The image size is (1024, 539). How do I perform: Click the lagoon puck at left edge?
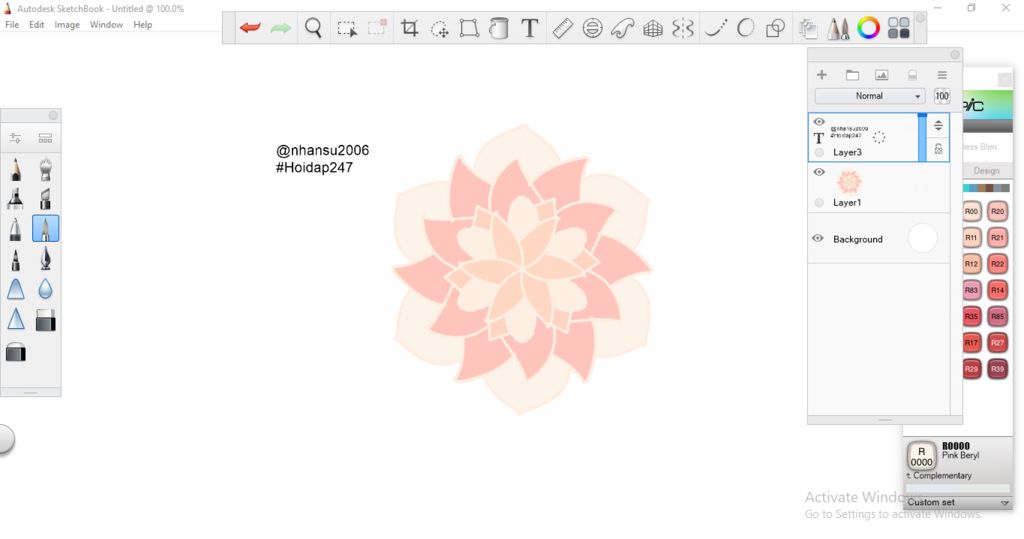(6, 440)
